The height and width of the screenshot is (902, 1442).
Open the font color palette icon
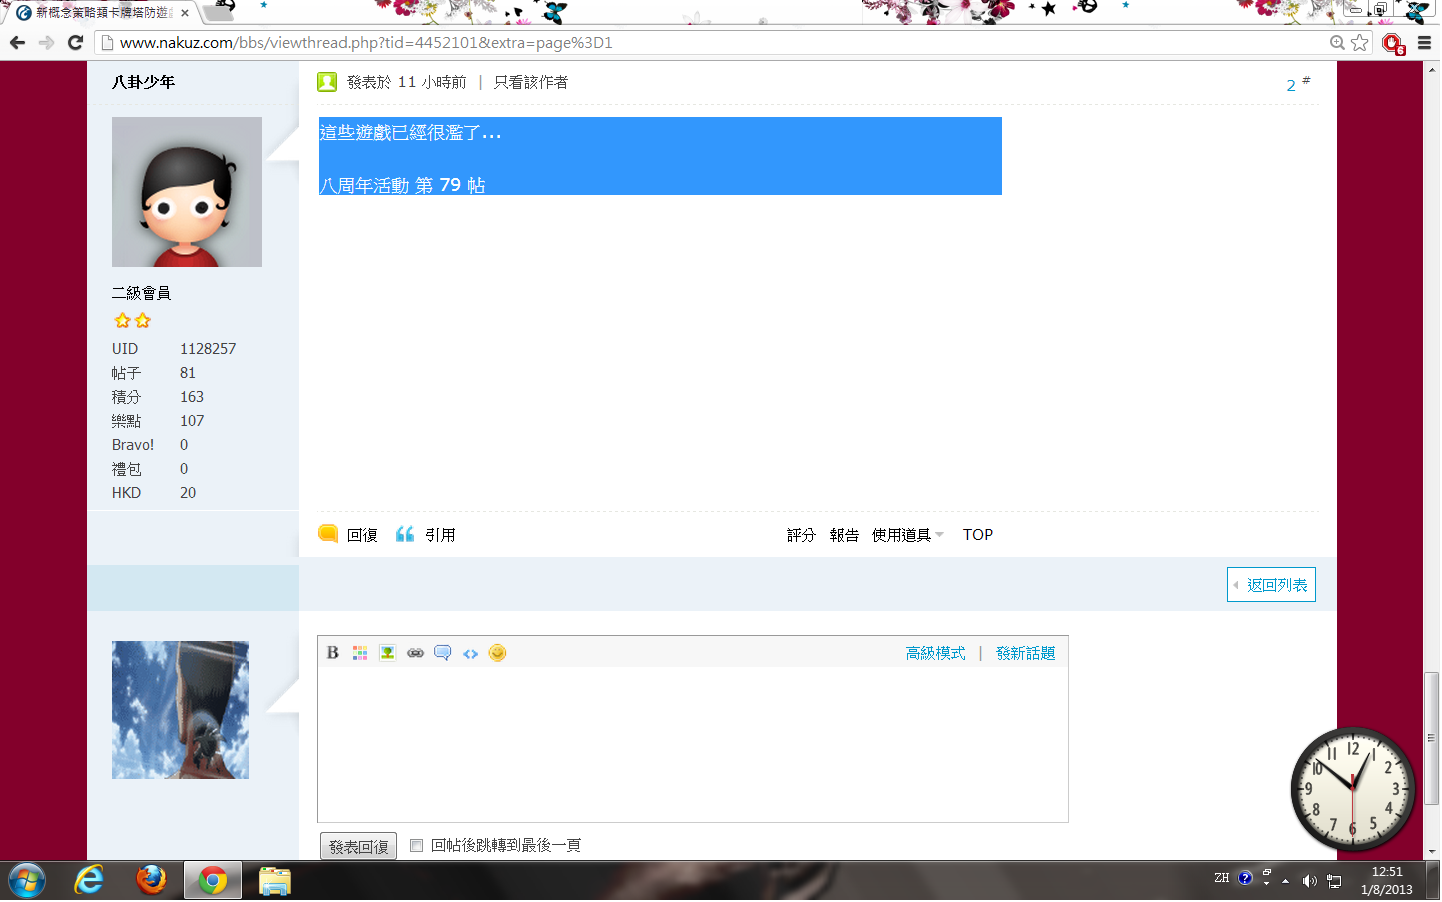tap(360, 653)
